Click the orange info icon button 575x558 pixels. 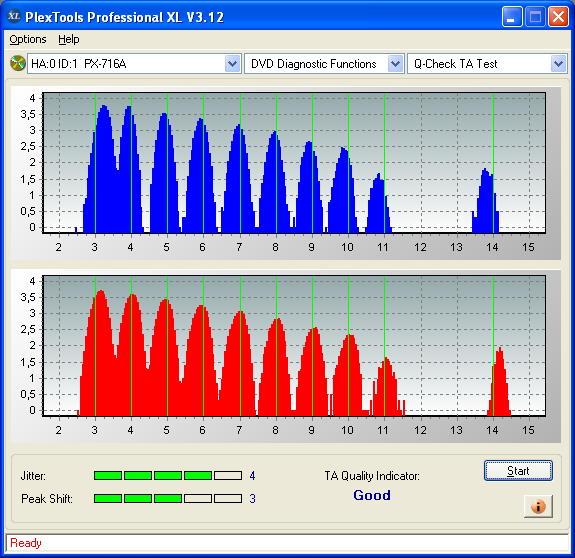[x=538, y=506]
